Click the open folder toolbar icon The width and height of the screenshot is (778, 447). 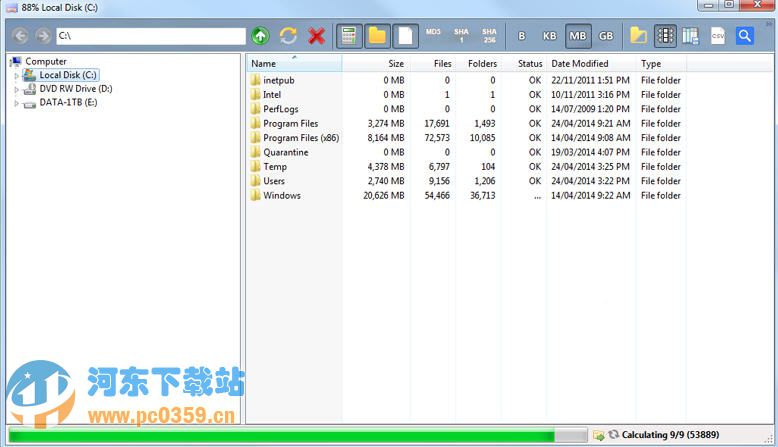coord(638,36)
